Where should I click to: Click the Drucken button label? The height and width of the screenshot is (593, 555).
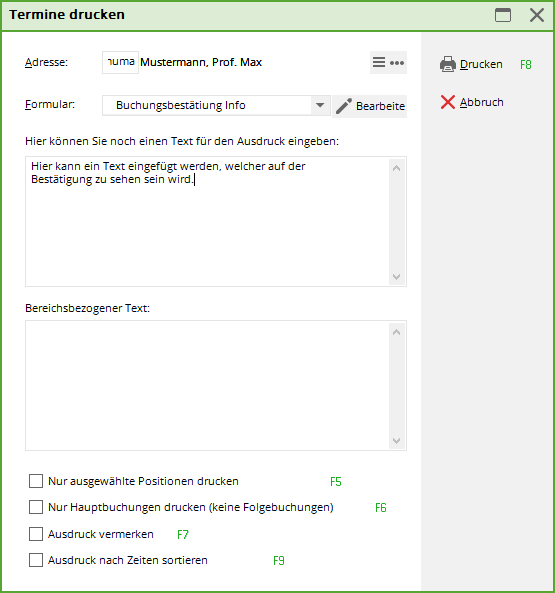pos(481,64)
